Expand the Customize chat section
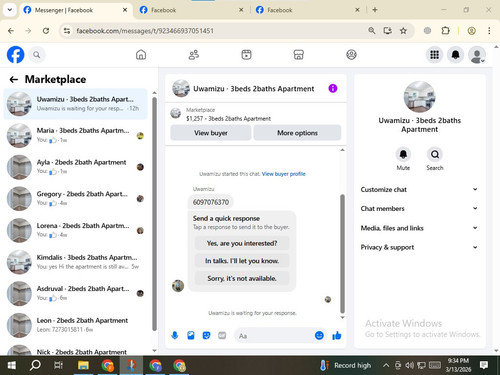This screenshot has width=500, height=375. pos(419,189)
